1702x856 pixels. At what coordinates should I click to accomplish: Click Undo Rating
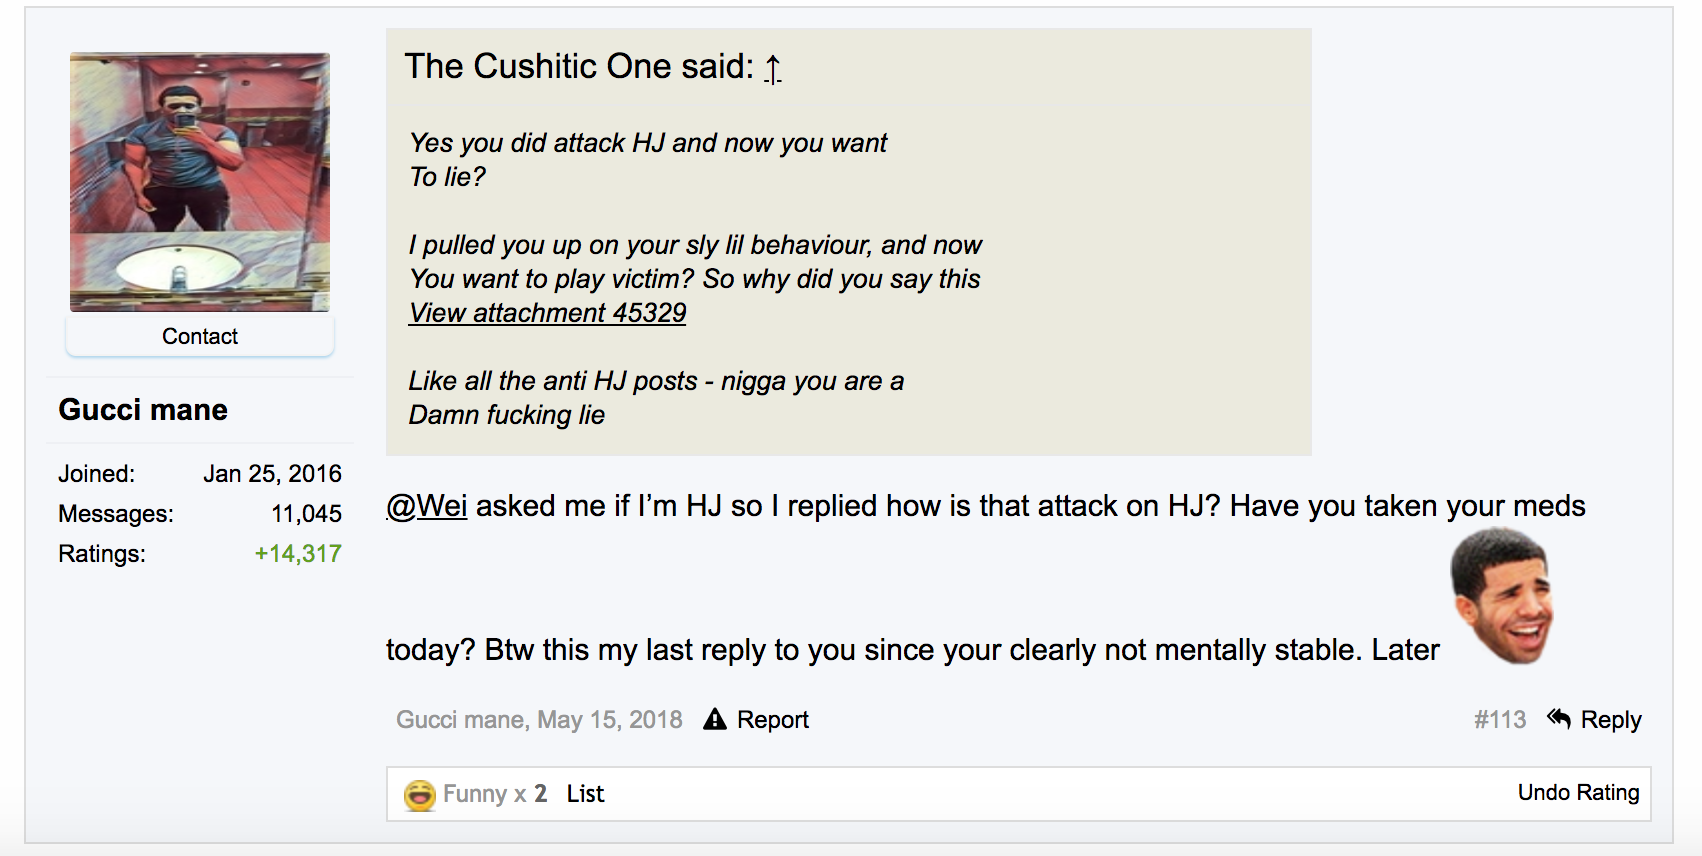click(x=1578, y=793)
